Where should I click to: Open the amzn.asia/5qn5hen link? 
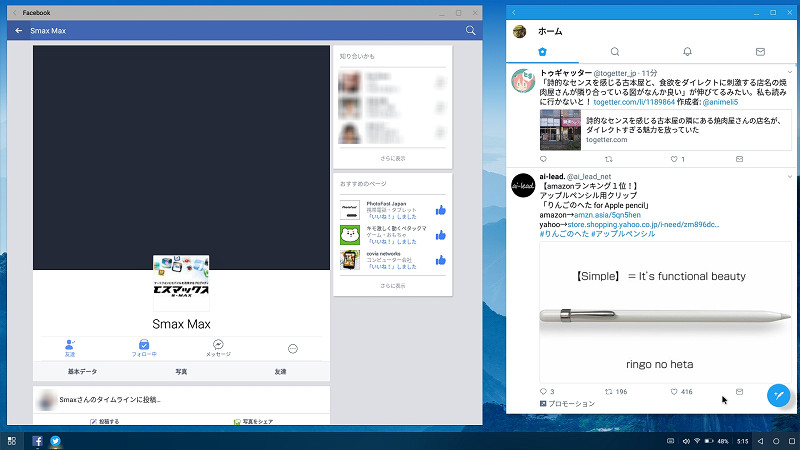pyautogui.click(x=607, y=215)
